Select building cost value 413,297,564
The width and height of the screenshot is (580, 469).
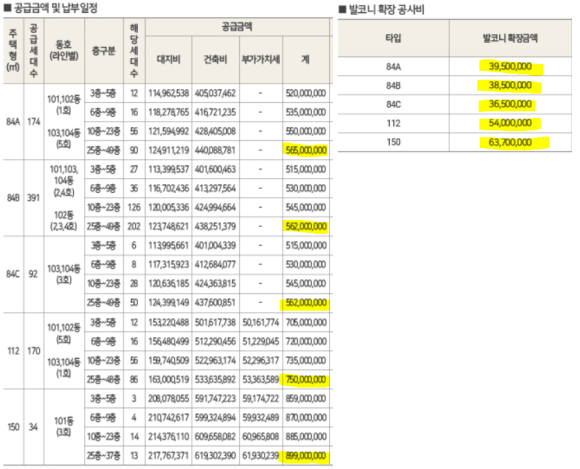[215, 188]
